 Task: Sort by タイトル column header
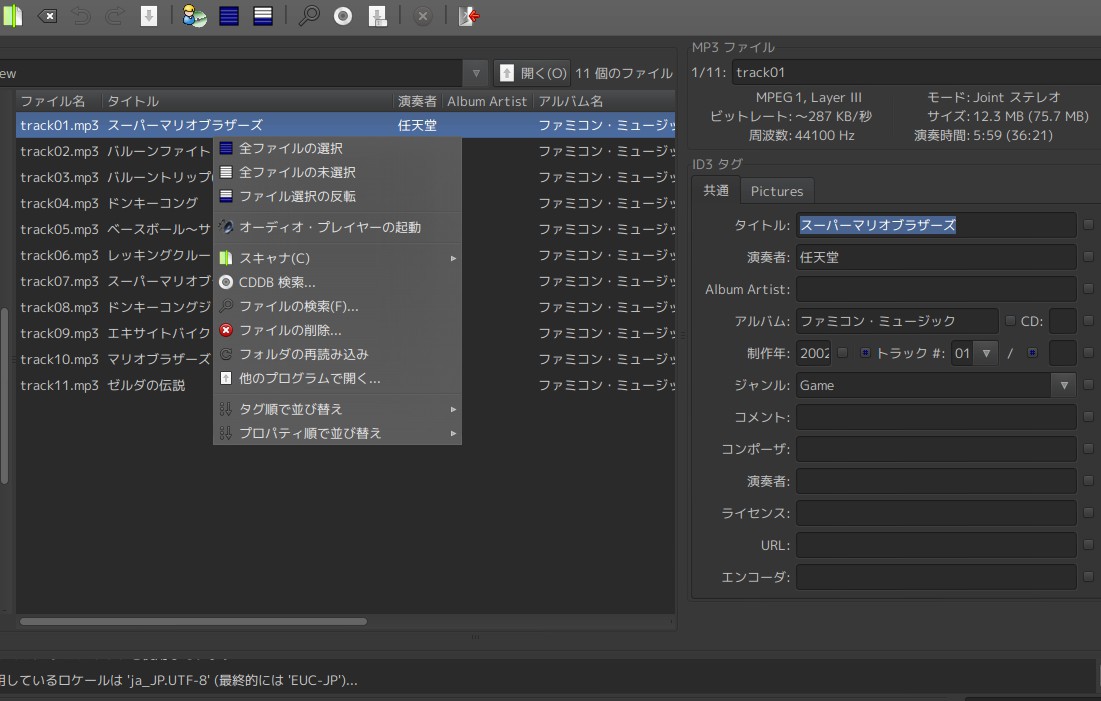pos(247,101)
